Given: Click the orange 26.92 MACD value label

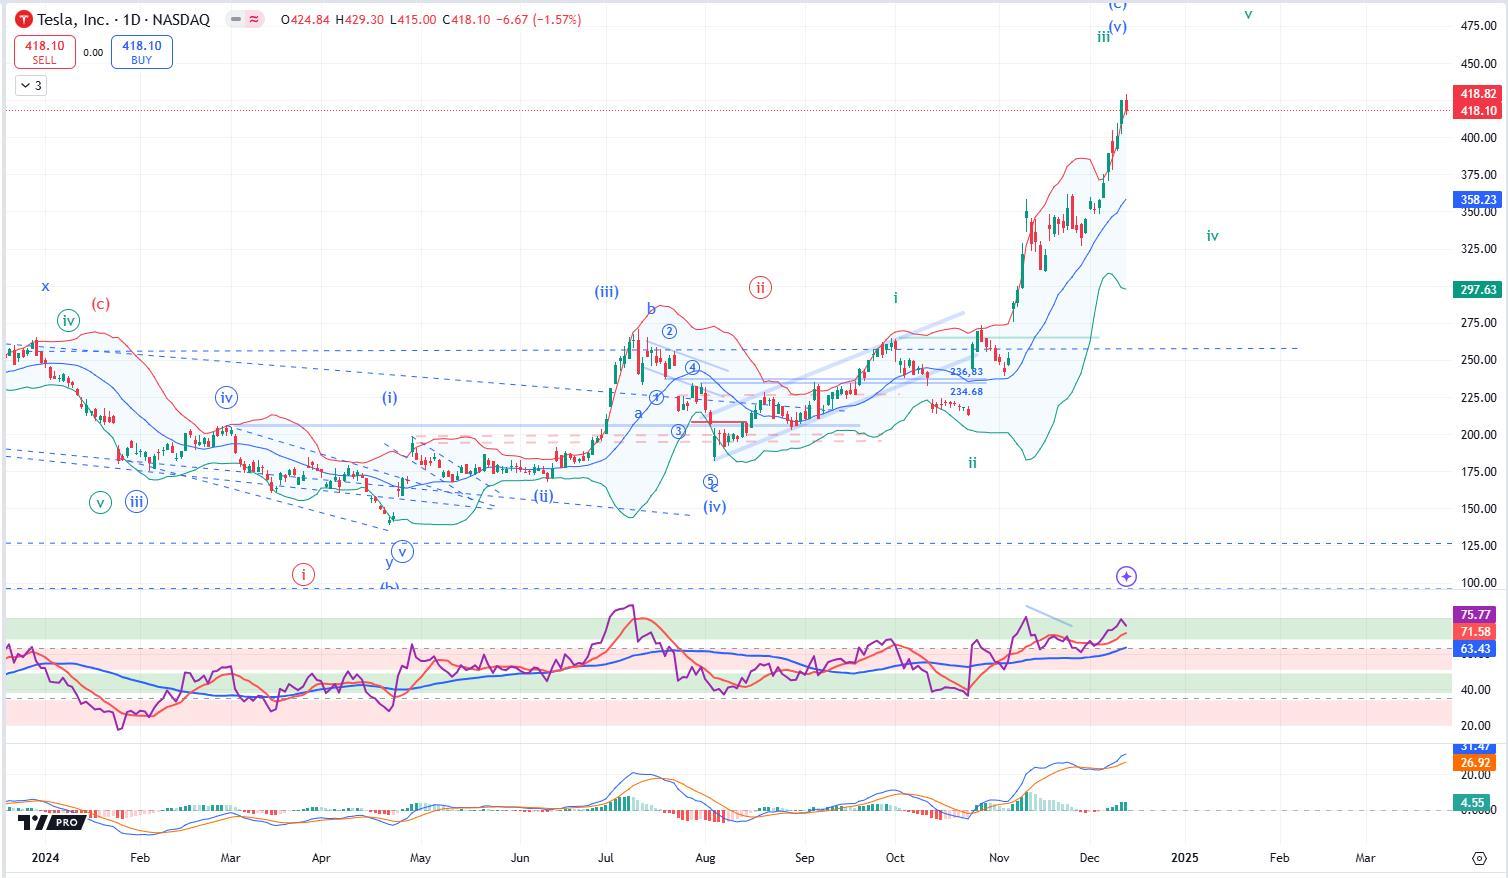Looking at the screenshot, I should tap(1475, 763).
